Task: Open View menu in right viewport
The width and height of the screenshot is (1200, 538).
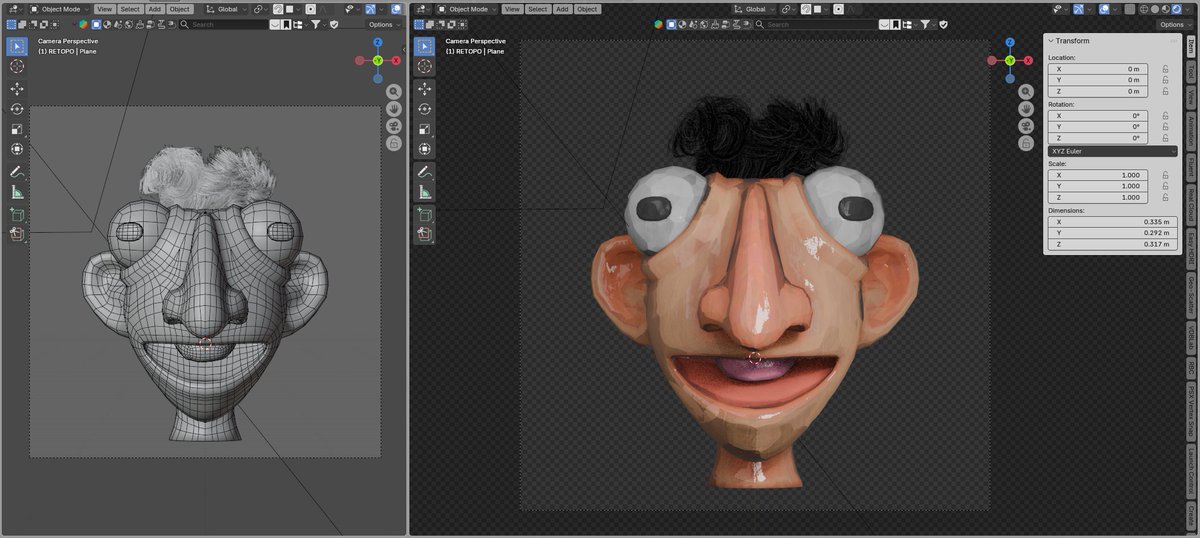Action: pyautogui.click(x=512, y=9)
